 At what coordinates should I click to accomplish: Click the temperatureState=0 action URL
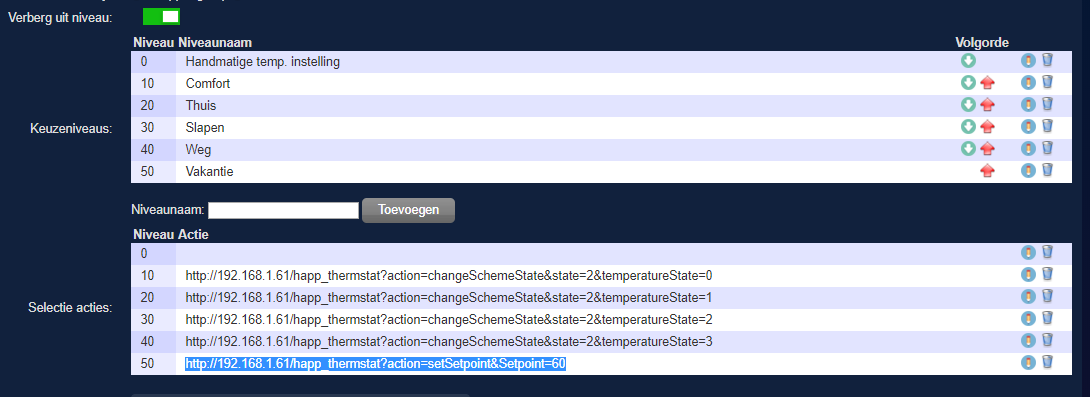(x=449, y=276)
